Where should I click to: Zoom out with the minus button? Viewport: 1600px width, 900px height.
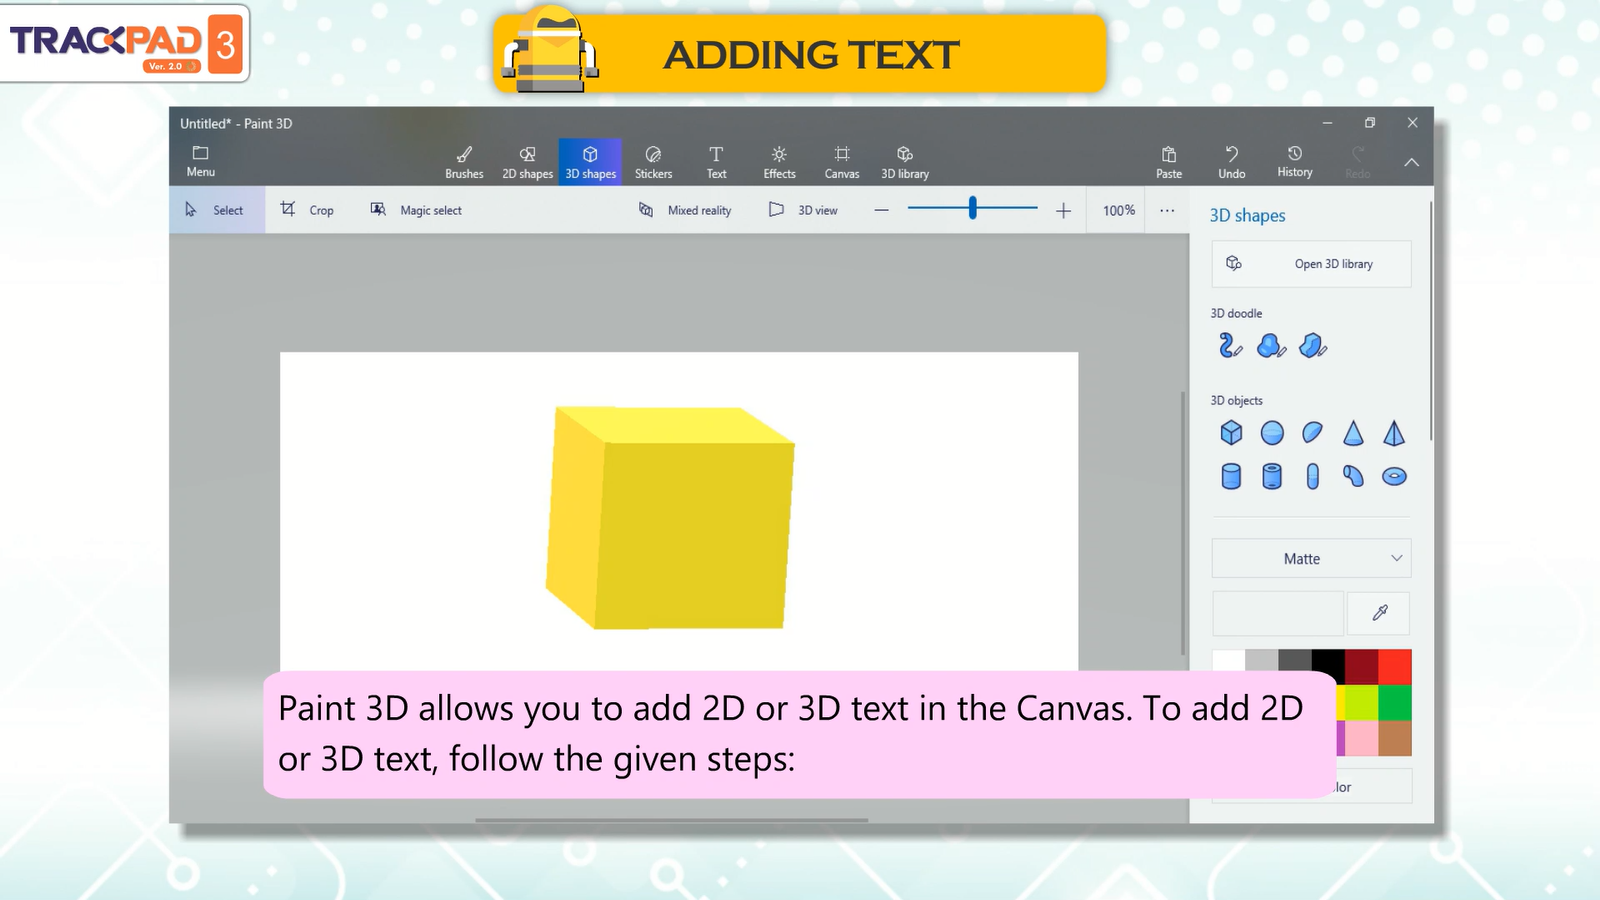click(881, 210)
